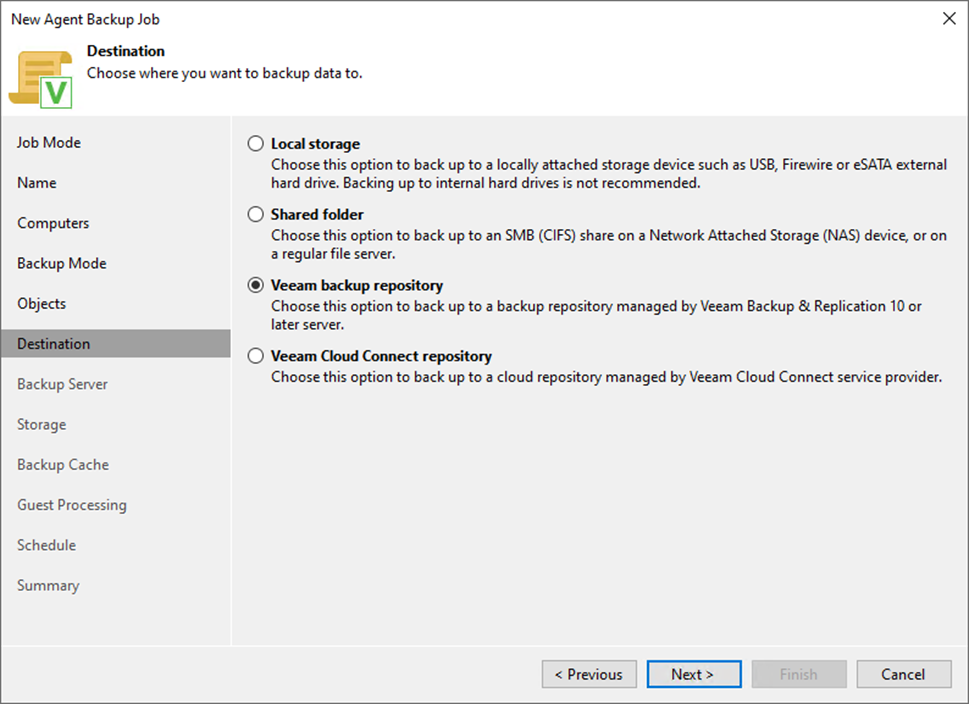Cancel the New Agent Backup Job wizard
969x704 pixels.
903,674
